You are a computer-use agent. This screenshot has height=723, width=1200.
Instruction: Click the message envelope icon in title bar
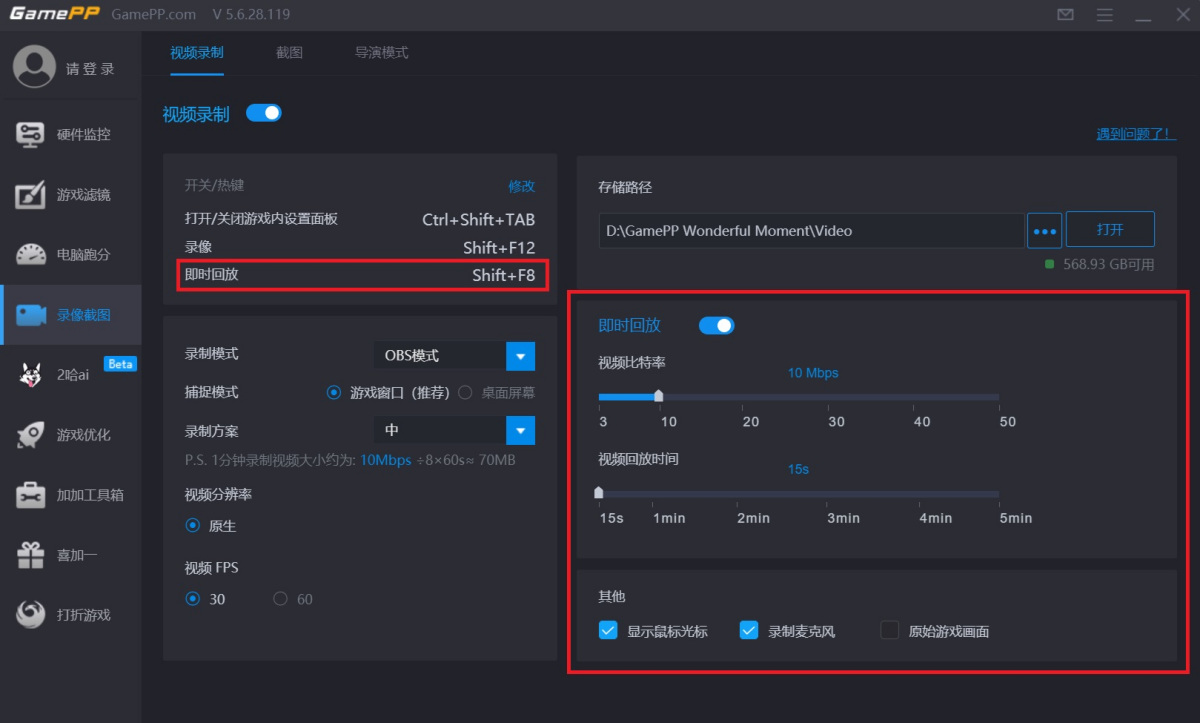(1065, 14)
